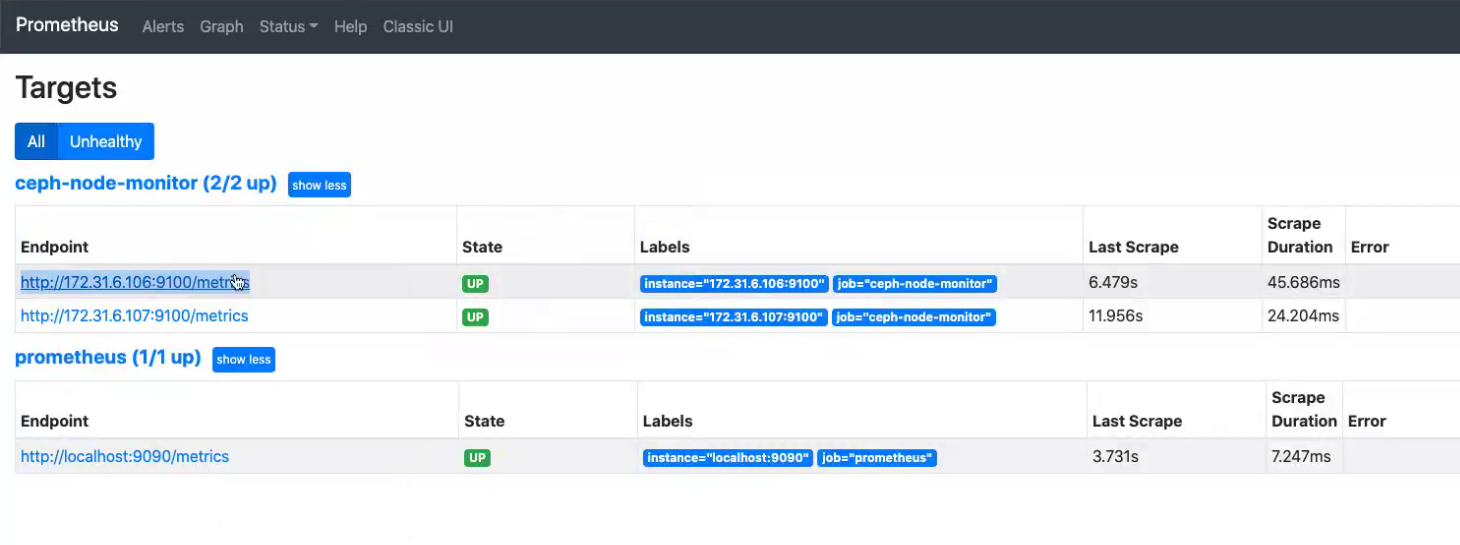This screenshot has height=545, width=1460.
Task: Click instance="172.31.6.107:9100" label
Action: (x=734, y=317)
